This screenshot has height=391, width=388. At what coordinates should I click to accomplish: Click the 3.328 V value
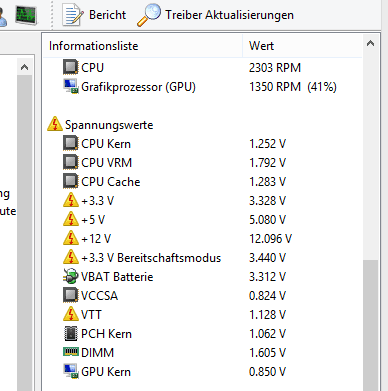267,201
